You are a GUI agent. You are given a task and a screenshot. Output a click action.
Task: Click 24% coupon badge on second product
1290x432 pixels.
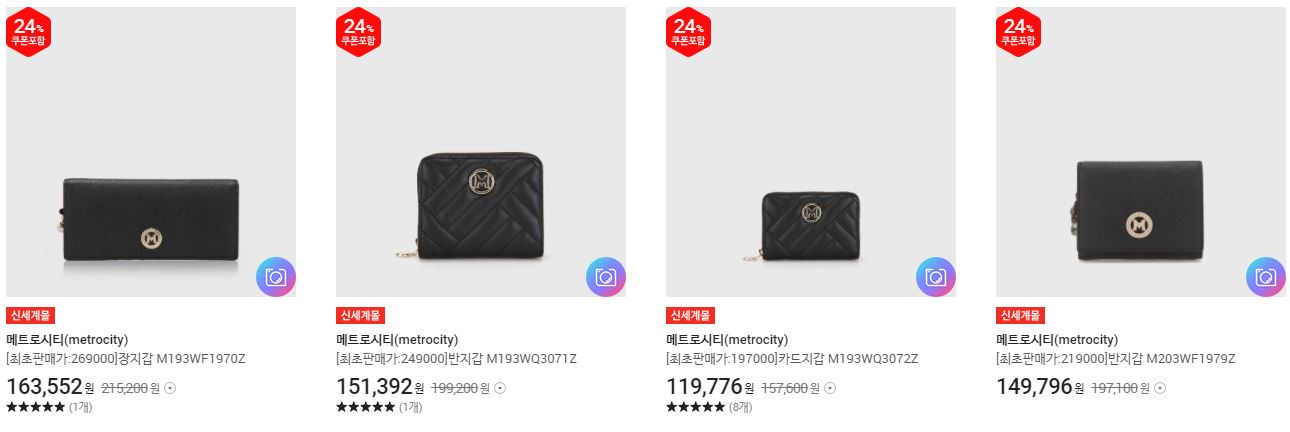(357, 32)
